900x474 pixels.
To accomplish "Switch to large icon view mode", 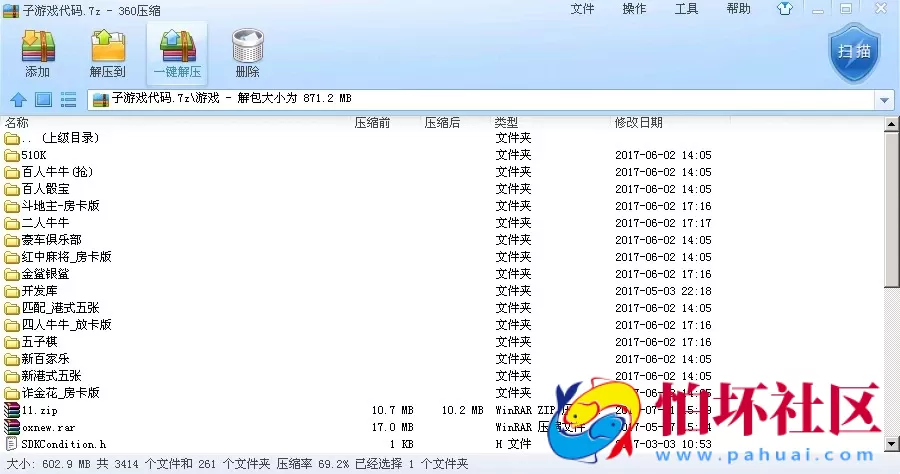I will point(43,100).
